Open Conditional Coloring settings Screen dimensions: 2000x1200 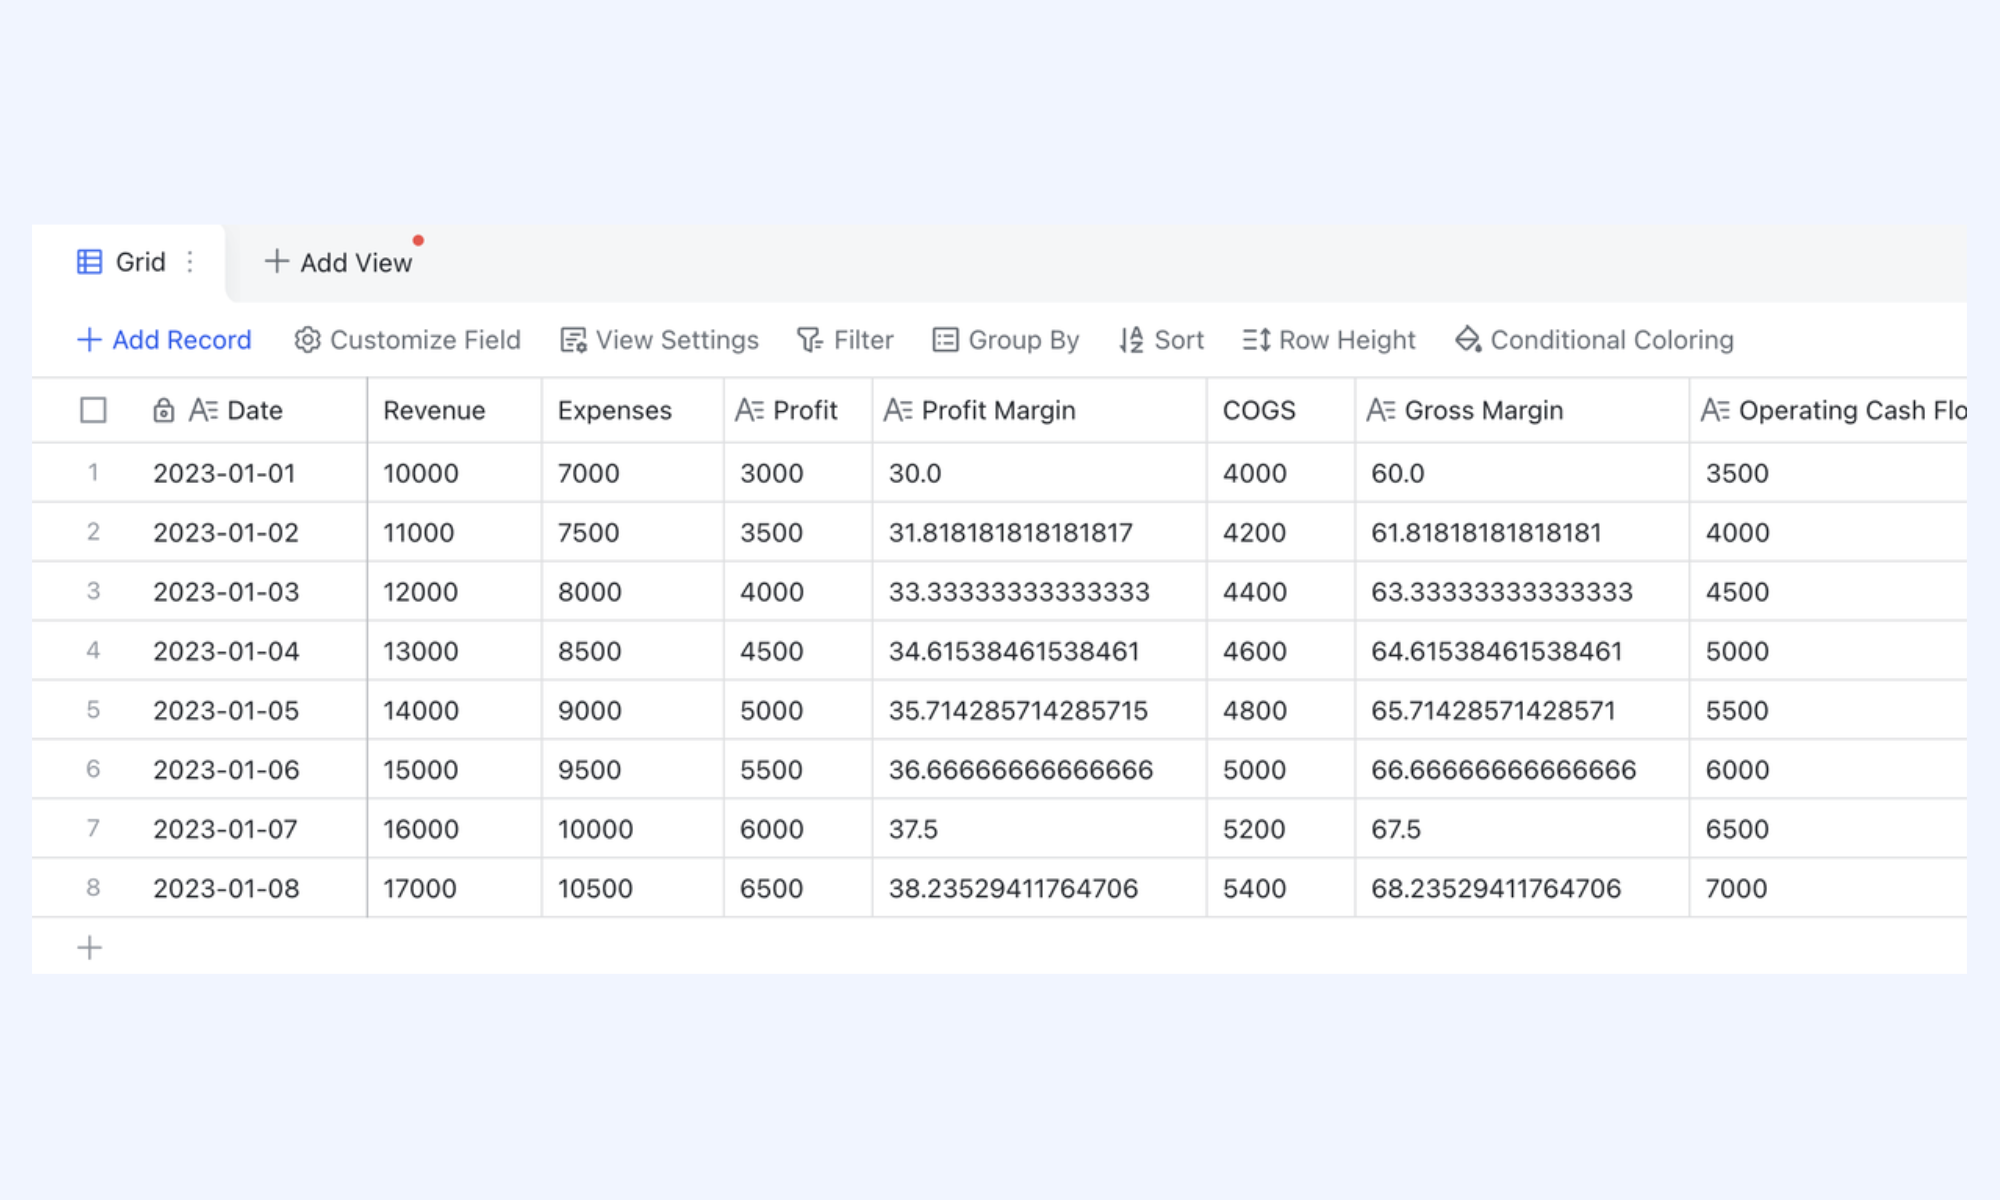coord(1594,340)
